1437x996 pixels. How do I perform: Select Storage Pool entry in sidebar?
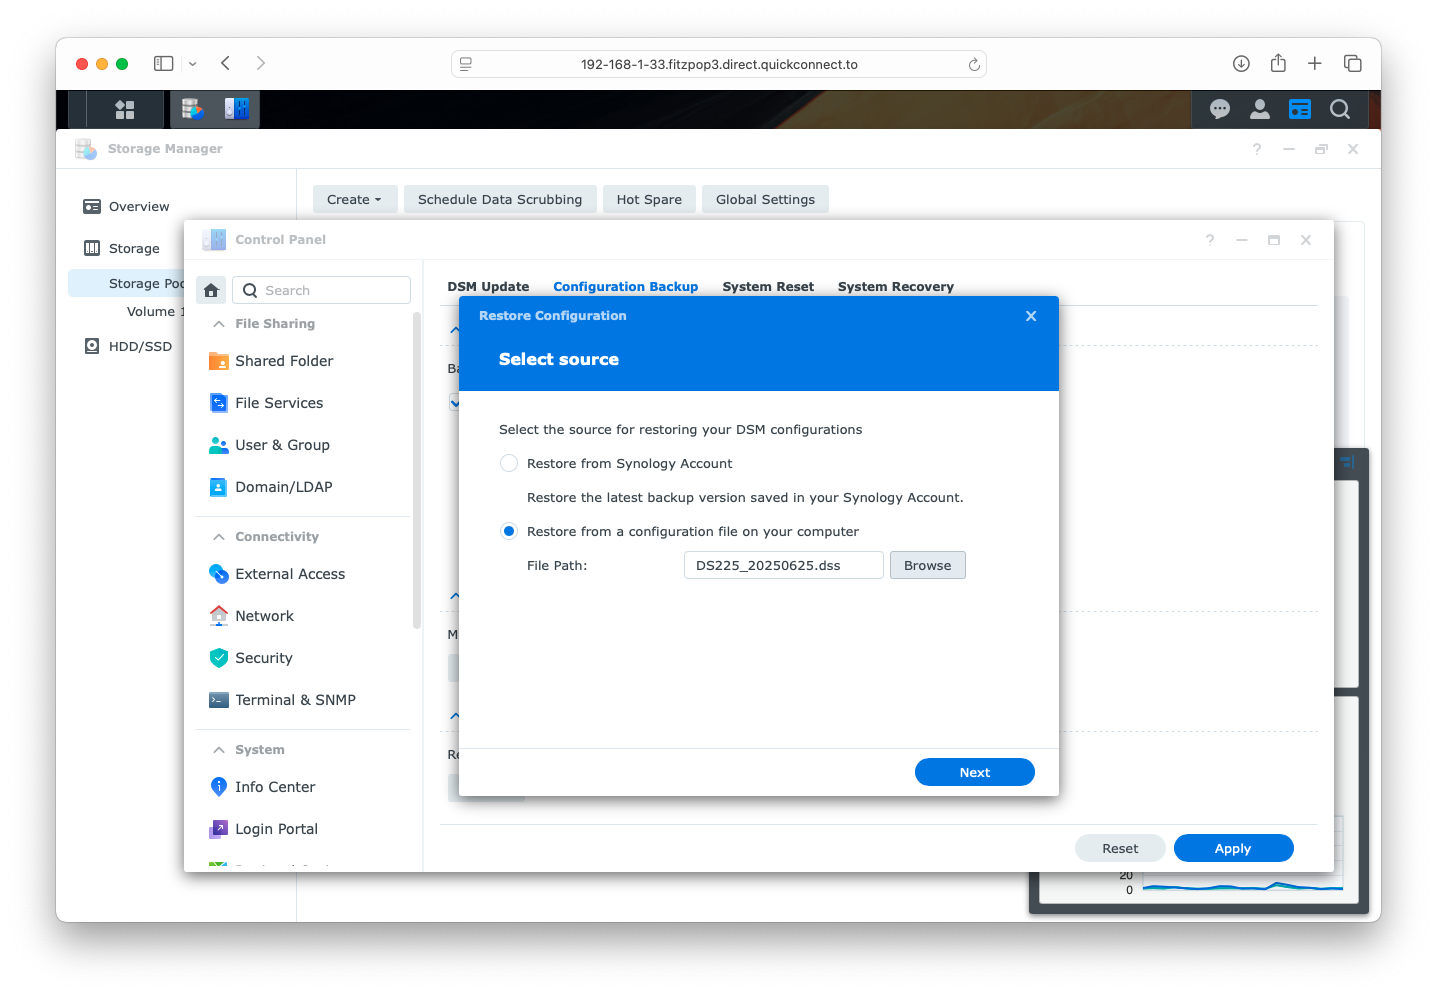(128, 284)
